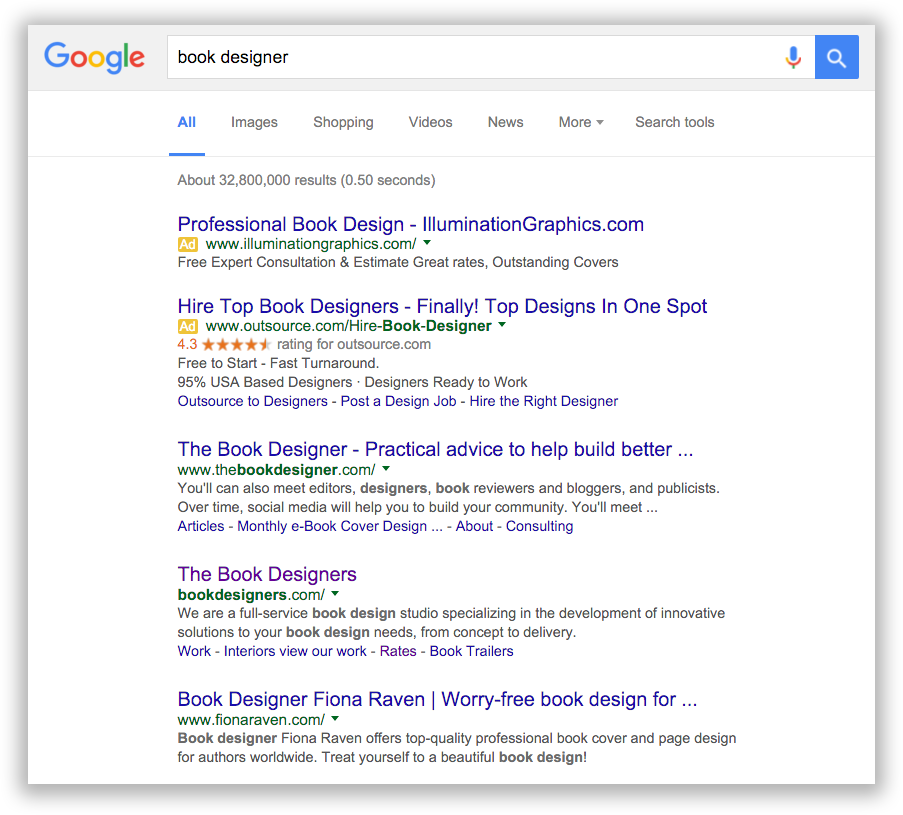The width and height of the screenshot is (903, 815).
Task: Click the Google logo
Action: 94,57
